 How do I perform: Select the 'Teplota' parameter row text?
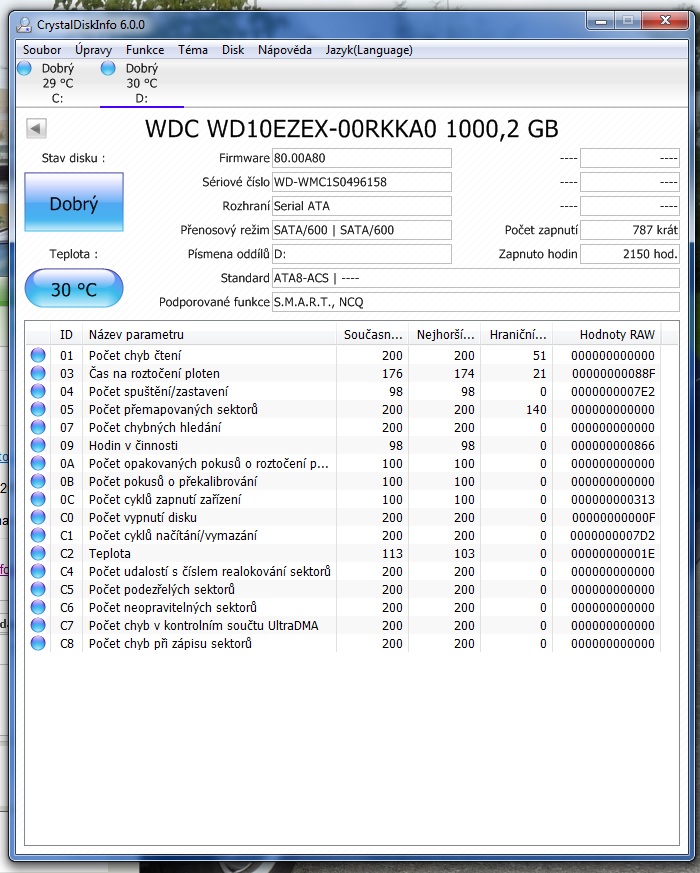110,553
